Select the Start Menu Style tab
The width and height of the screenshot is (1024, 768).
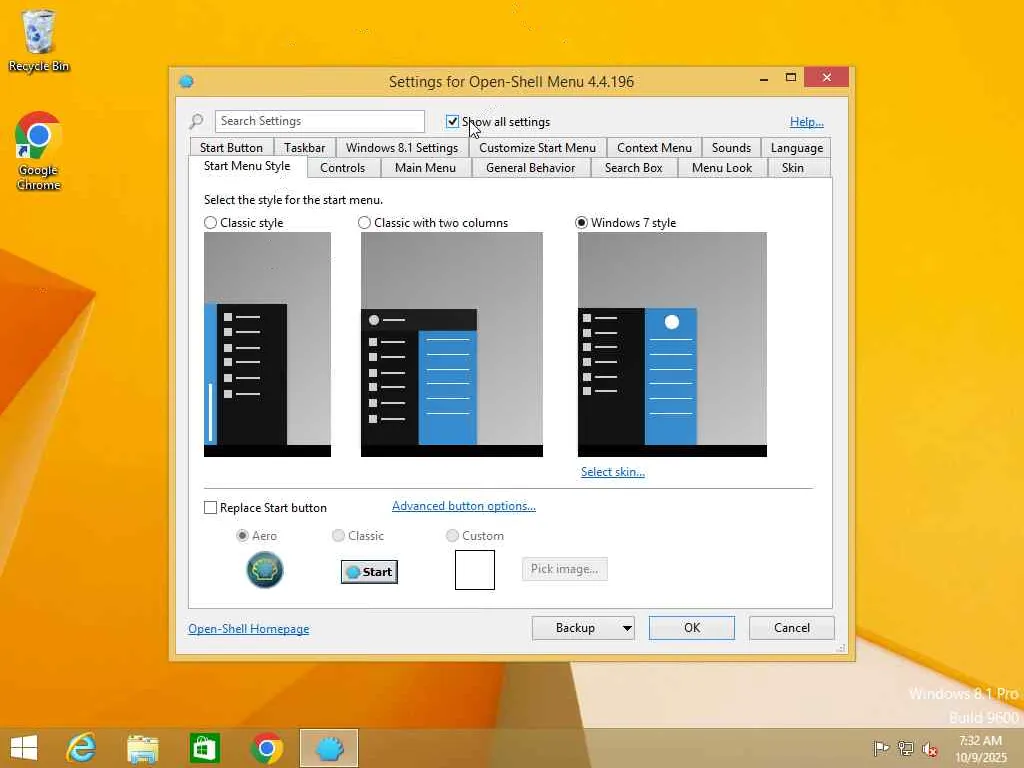pyautogui.click(x=247, y=166)
